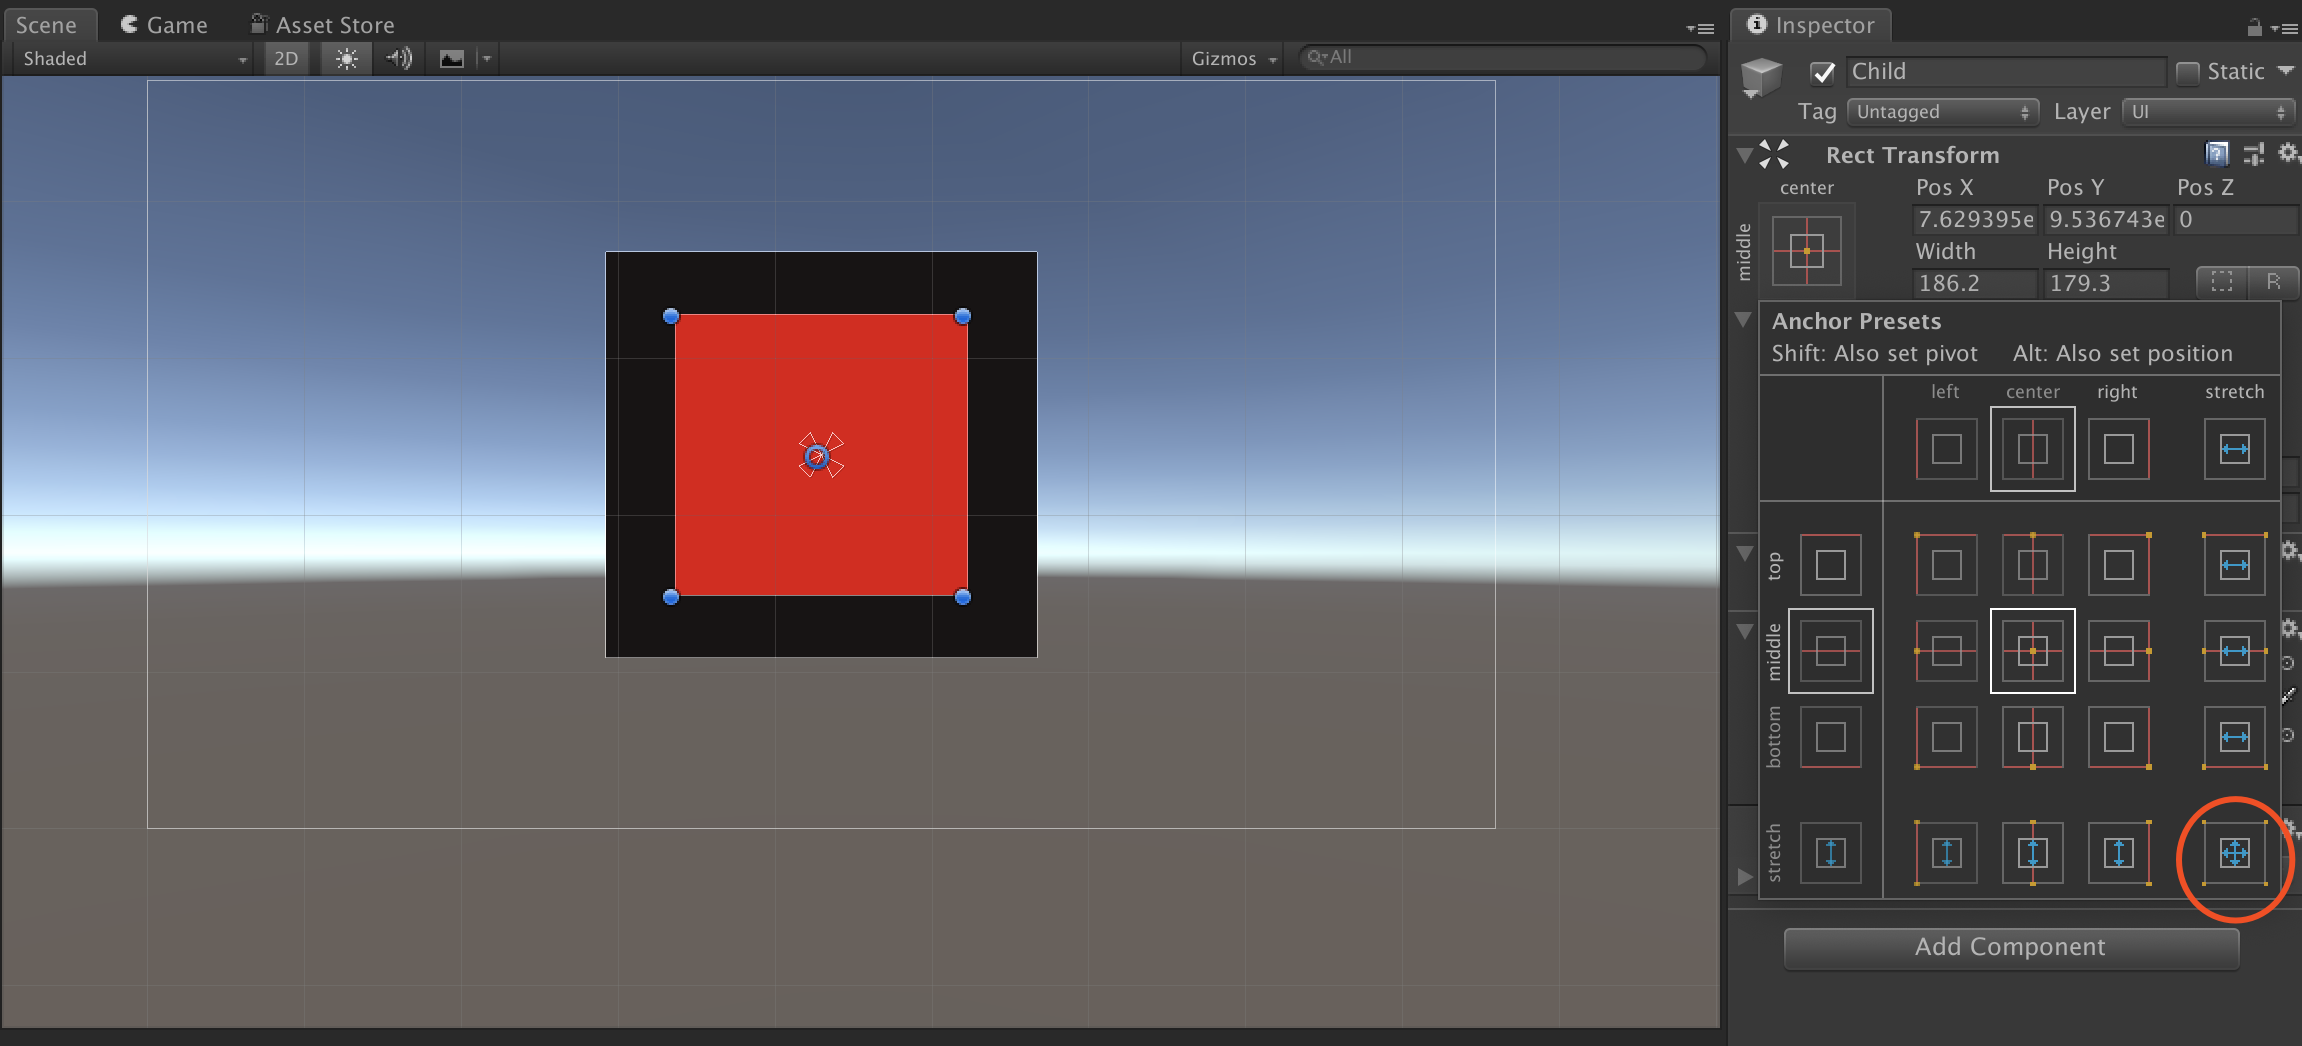
Task: Choose the bottom-right anchor preset
Action: click(2118, 737)
